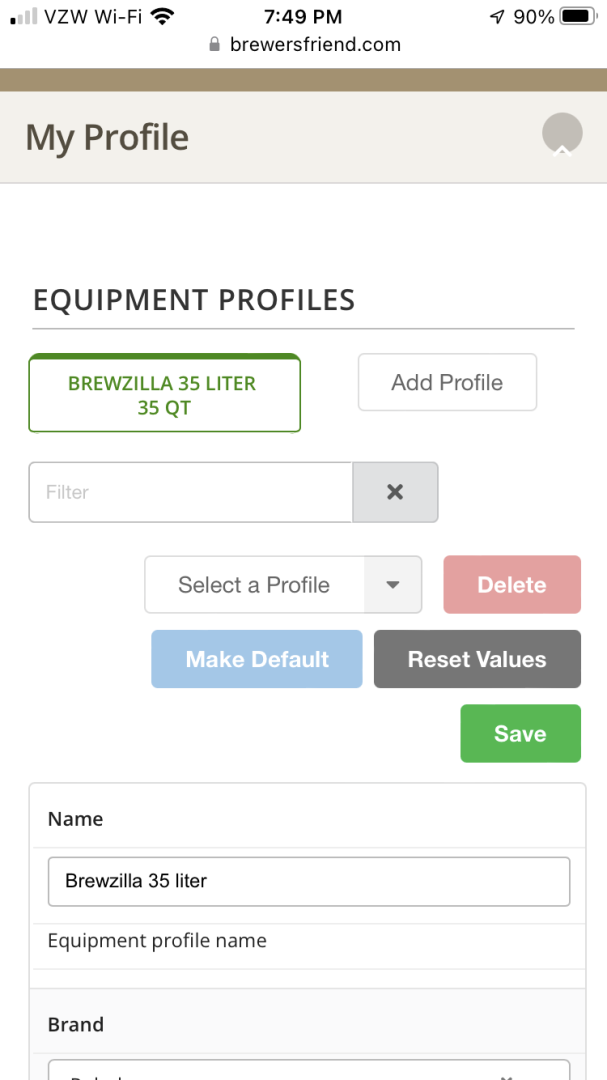This screenshot has width=607, height=1080.
Task: Tap the location arrow status icon
Action: point(497,17)
